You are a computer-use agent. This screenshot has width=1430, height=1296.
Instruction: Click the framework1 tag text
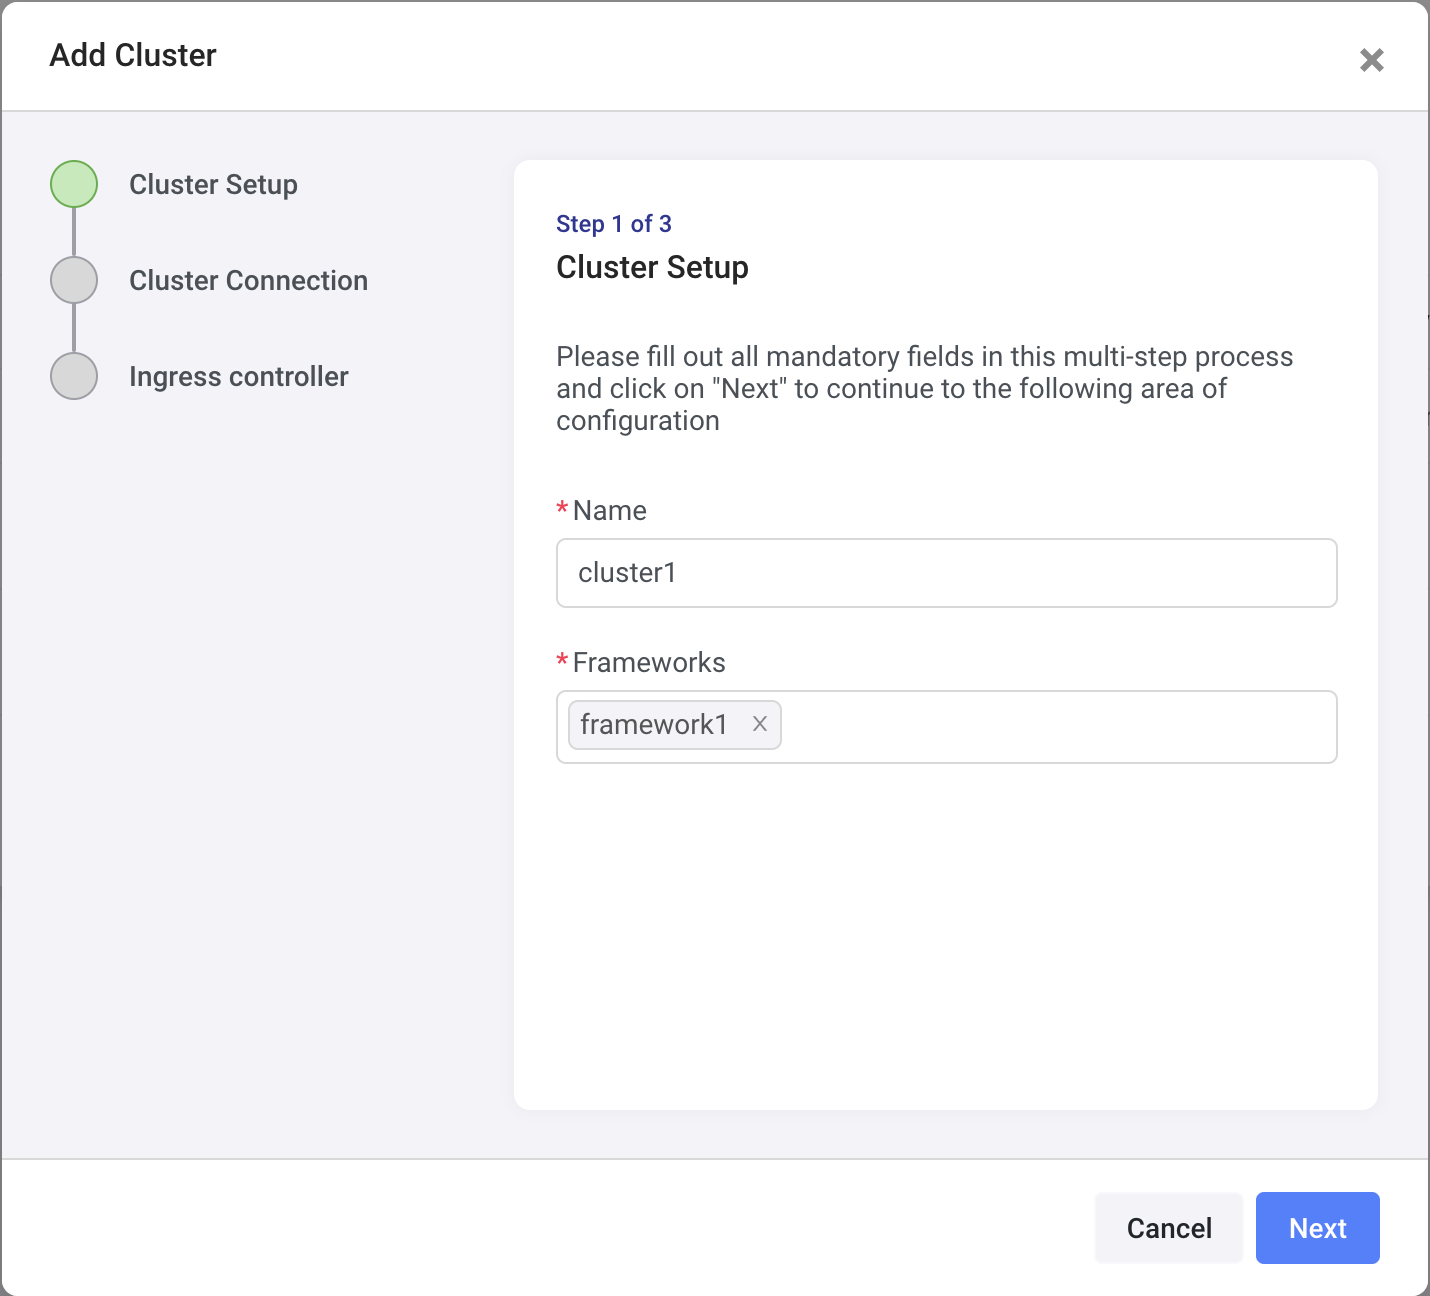[x=654, y=725]
